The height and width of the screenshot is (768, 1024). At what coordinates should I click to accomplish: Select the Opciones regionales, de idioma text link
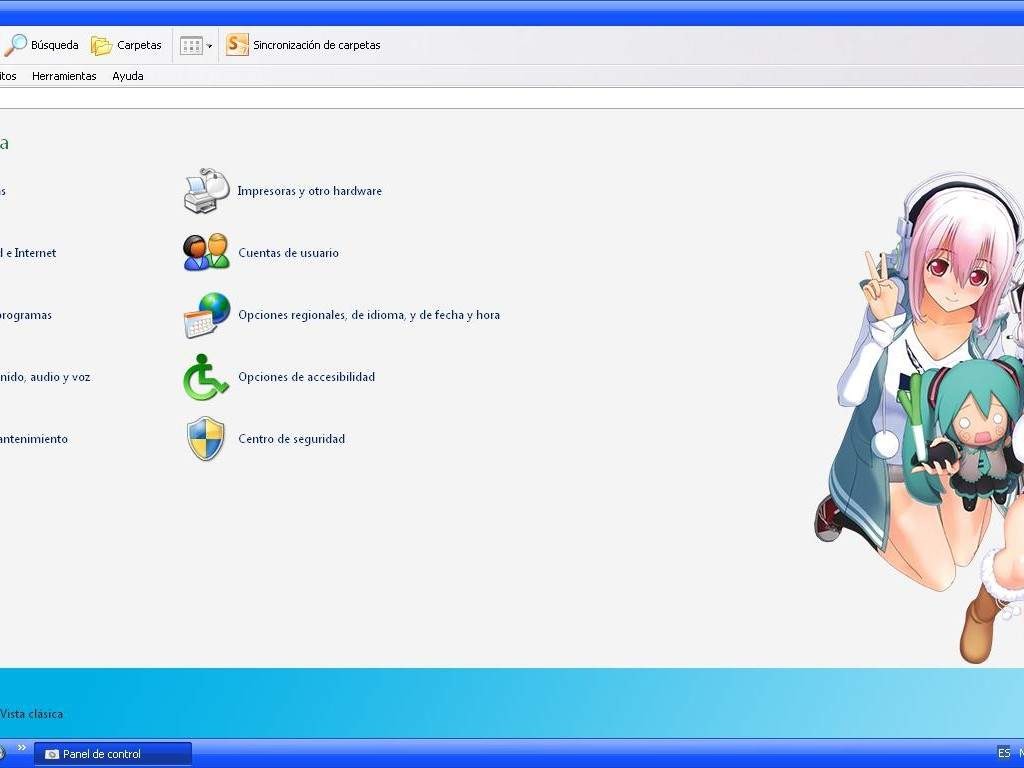coord(368,315)
